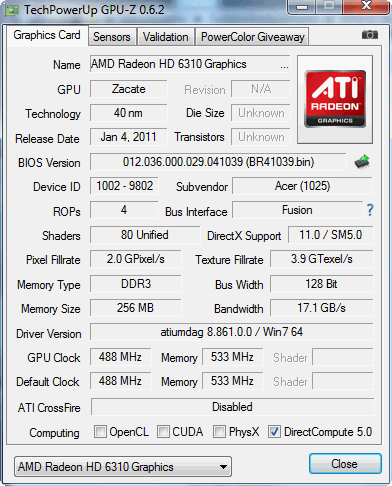Open the Validation tab
The image size is (392, 486).
click(x=166, y=37)
